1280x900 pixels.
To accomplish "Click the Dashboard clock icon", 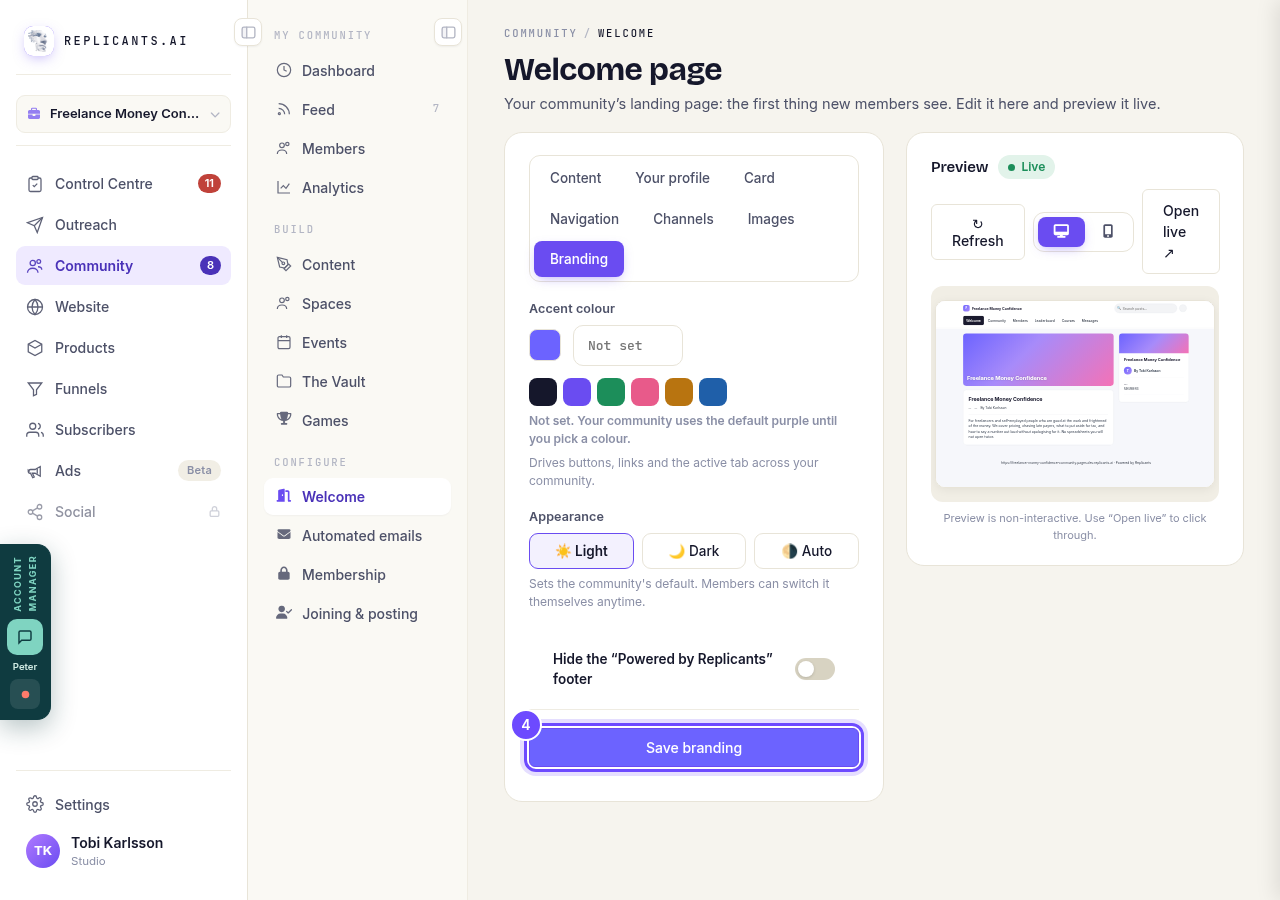I will [284, 70].
